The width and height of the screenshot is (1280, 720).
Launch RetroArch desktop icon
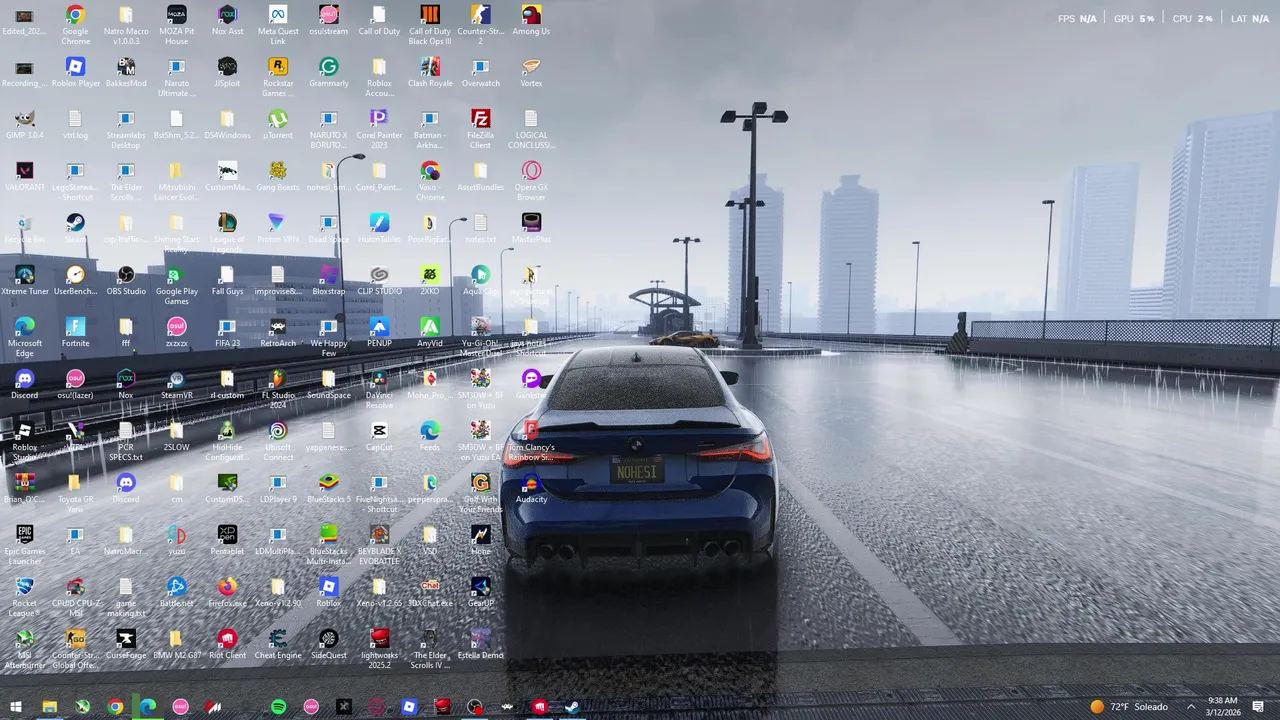coord(278,332)
